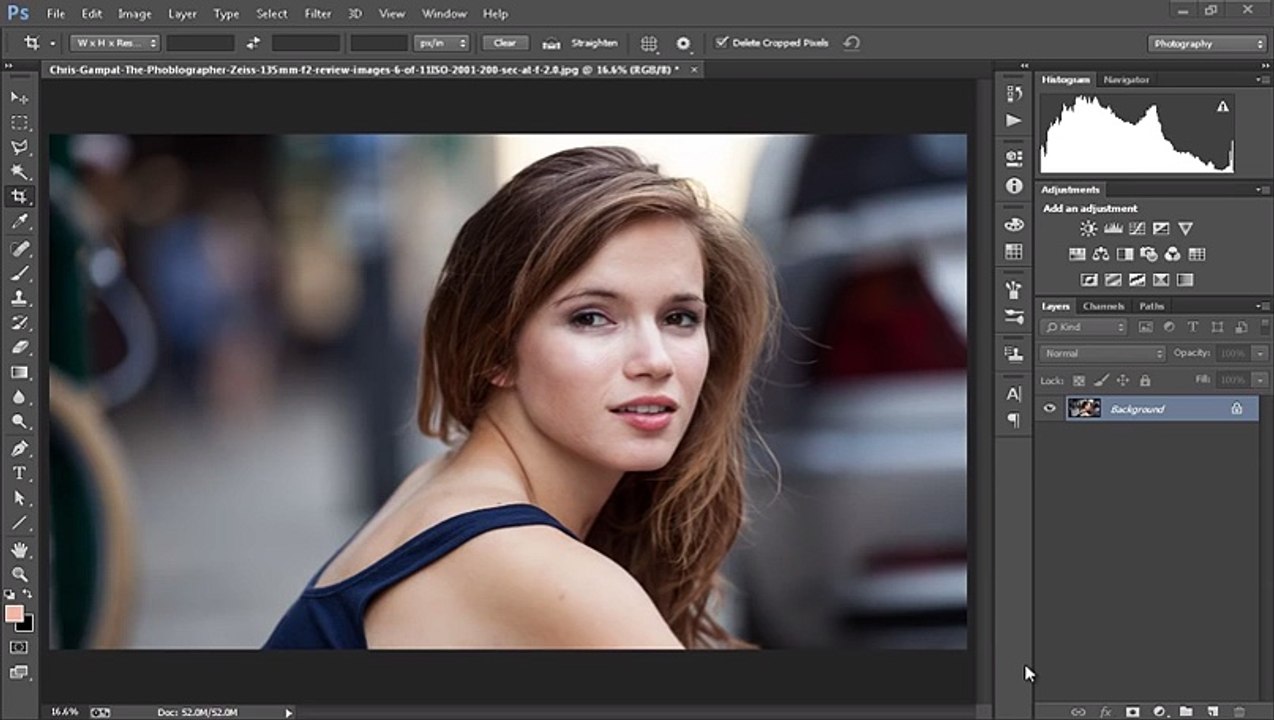Open the Opacity slider dropdown arrow
Screen dimensions: 1274x720
click(x=1260, y=353)
